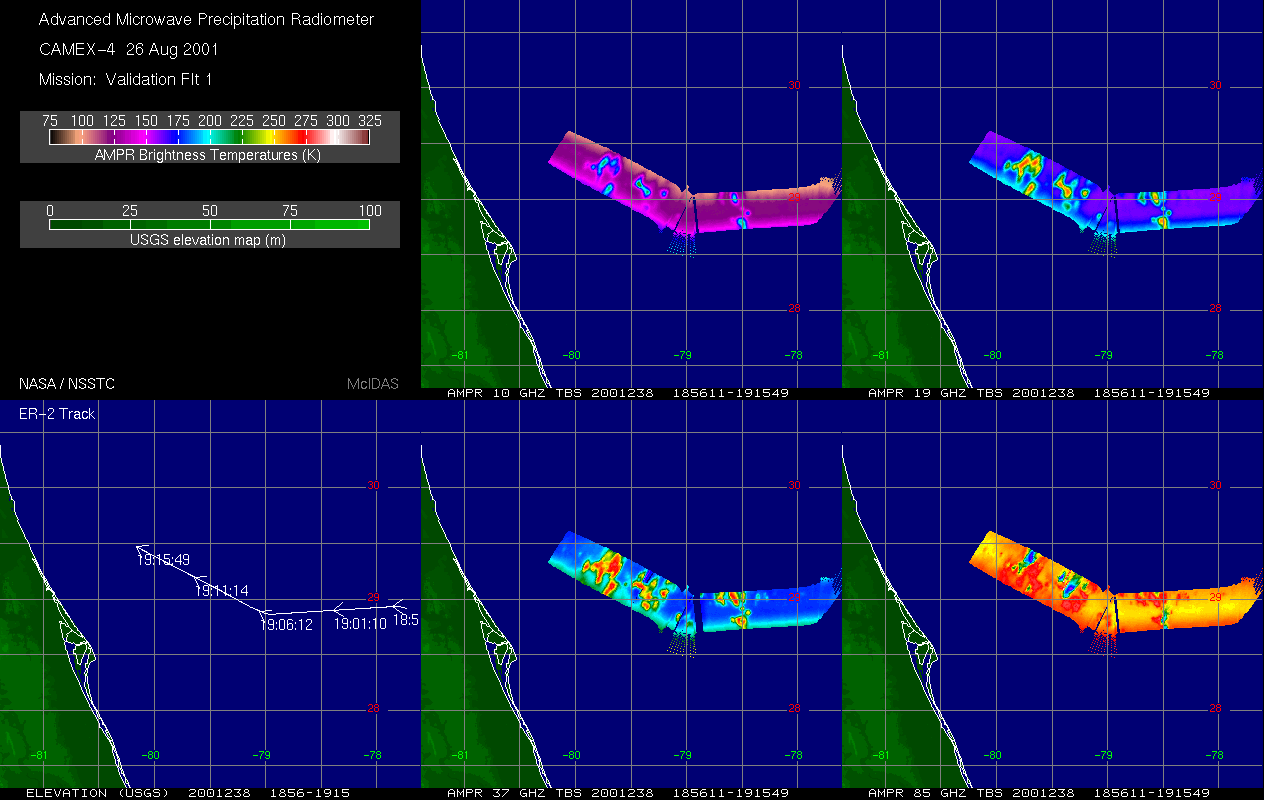Click the AMPR Brightness Temperatures color bar
Viewport: 1264px width, 800px height.
pyautogui.click(x=210, y=138)
